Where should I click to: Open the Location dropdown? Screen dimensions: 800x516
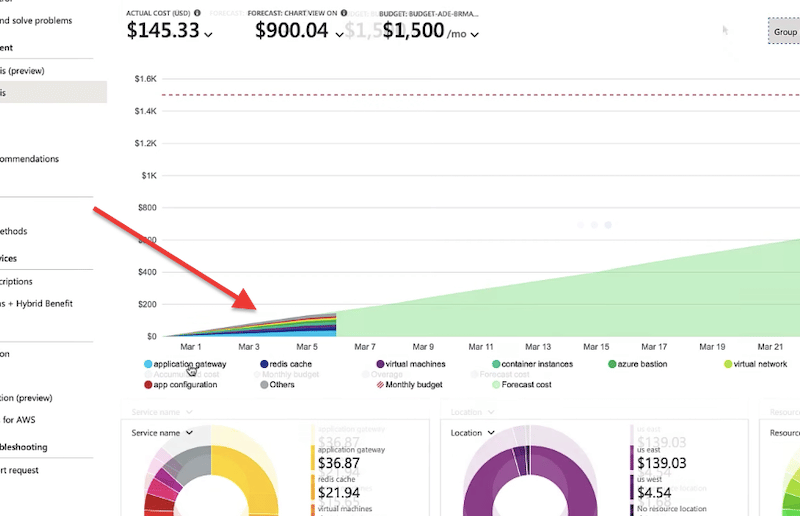[x=472, y=433]
